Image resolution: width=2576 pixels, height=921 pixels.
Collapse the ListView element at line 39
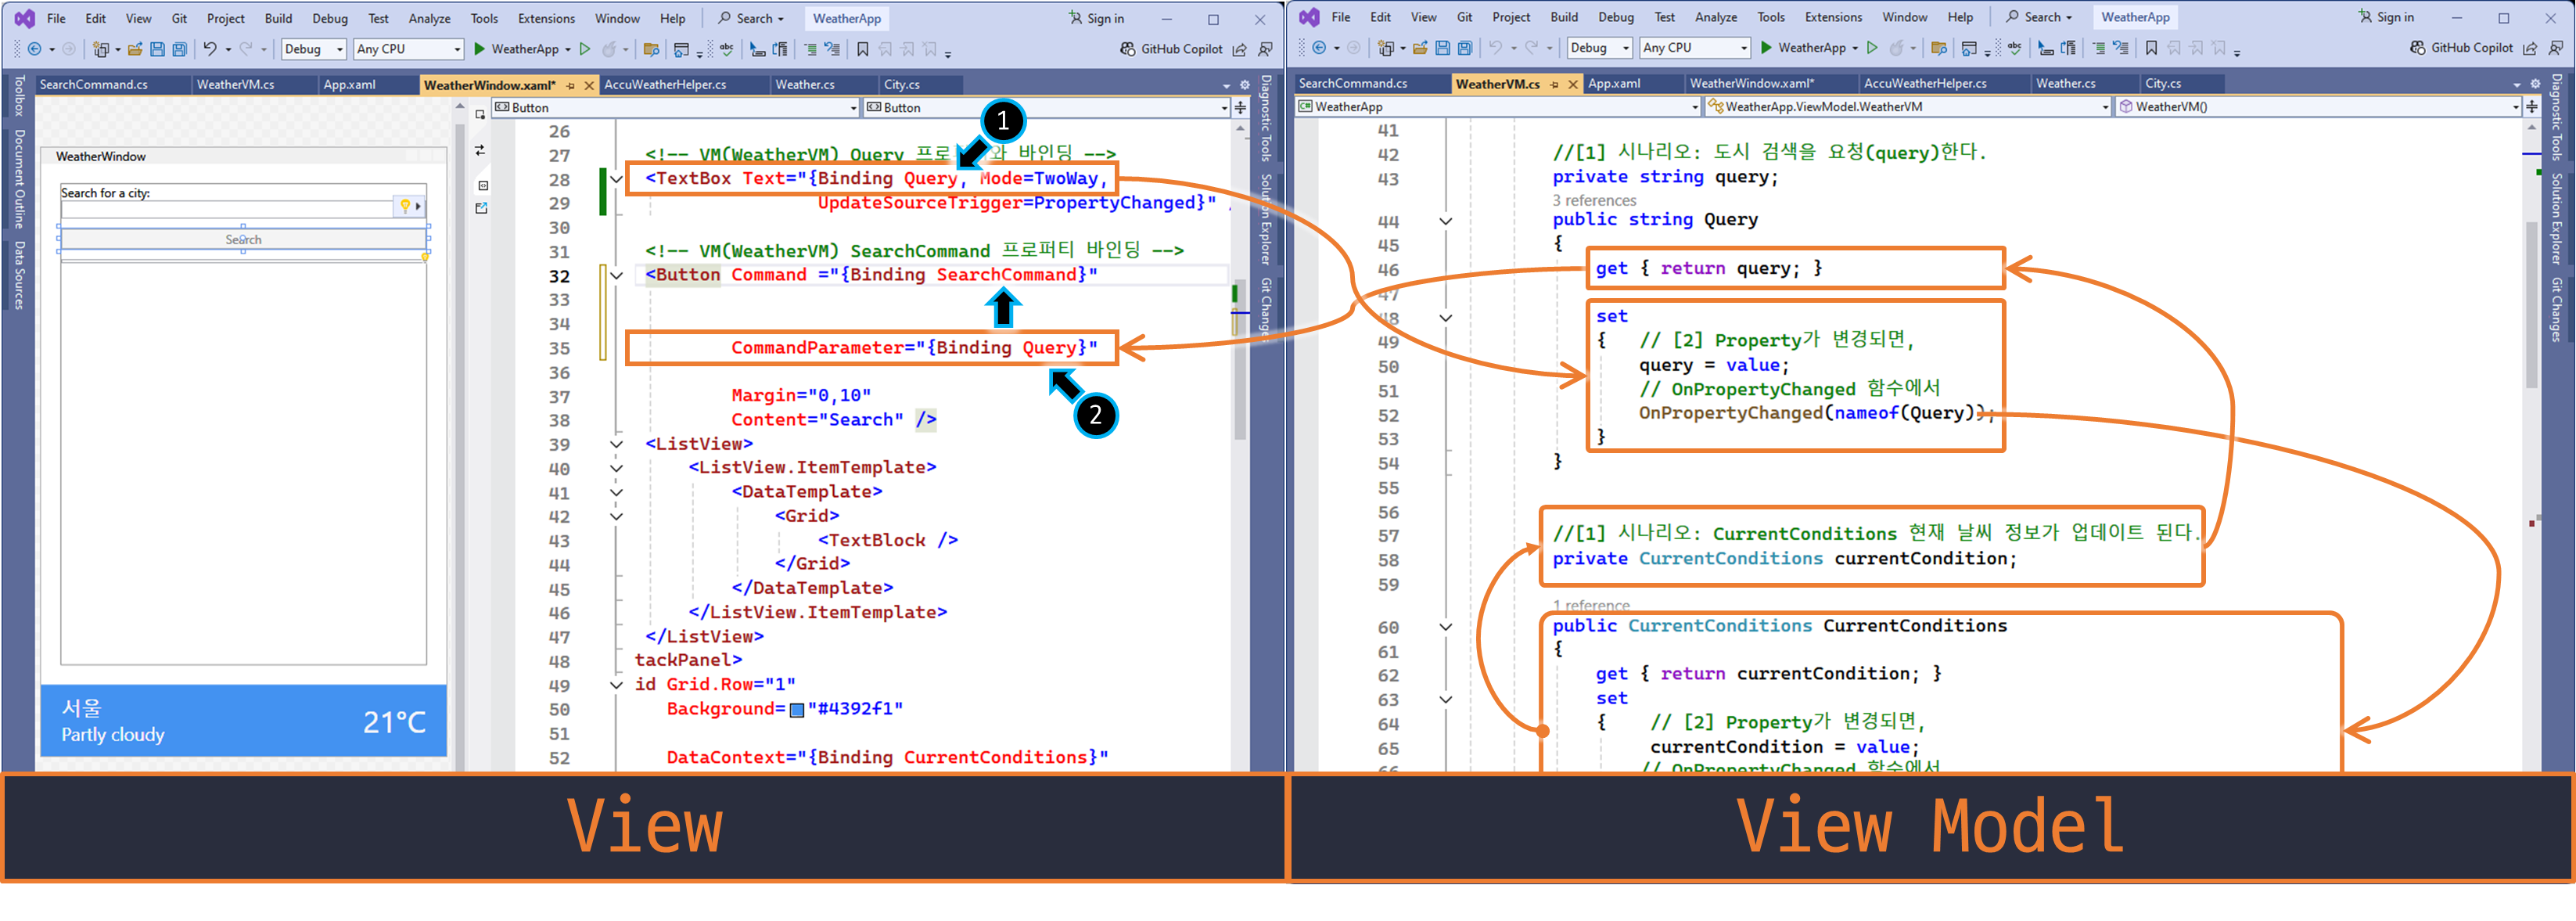(x=616, y=444)
